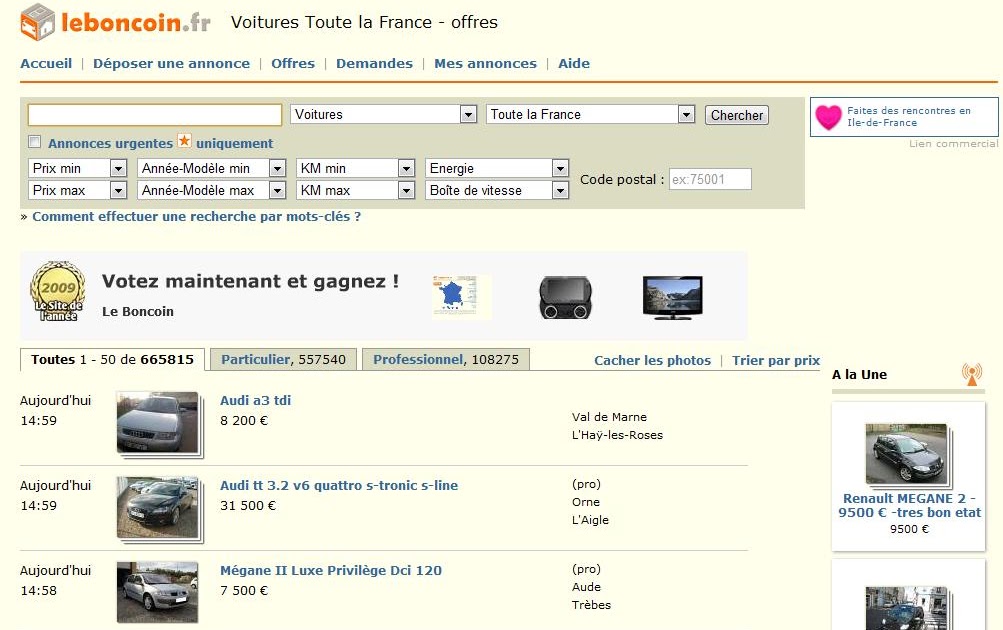Select the Toutes listings tab
This screenshot has width=1003, height=630.
(112, 359)
